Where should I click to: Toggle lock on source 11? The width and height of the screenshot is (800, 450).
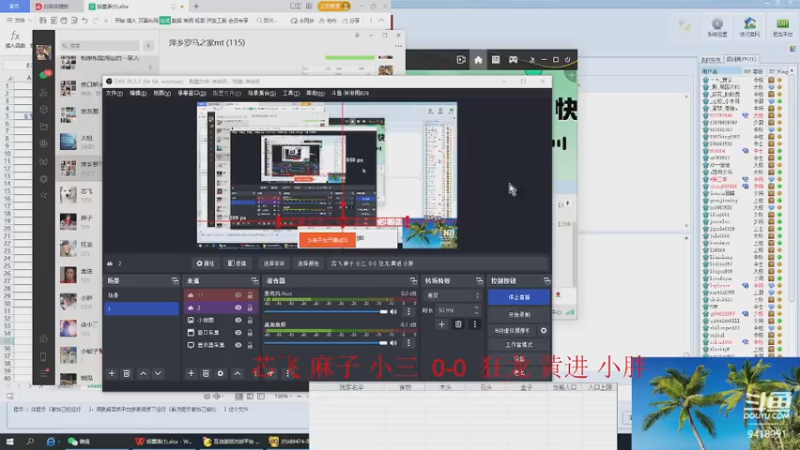pos(250,295)
